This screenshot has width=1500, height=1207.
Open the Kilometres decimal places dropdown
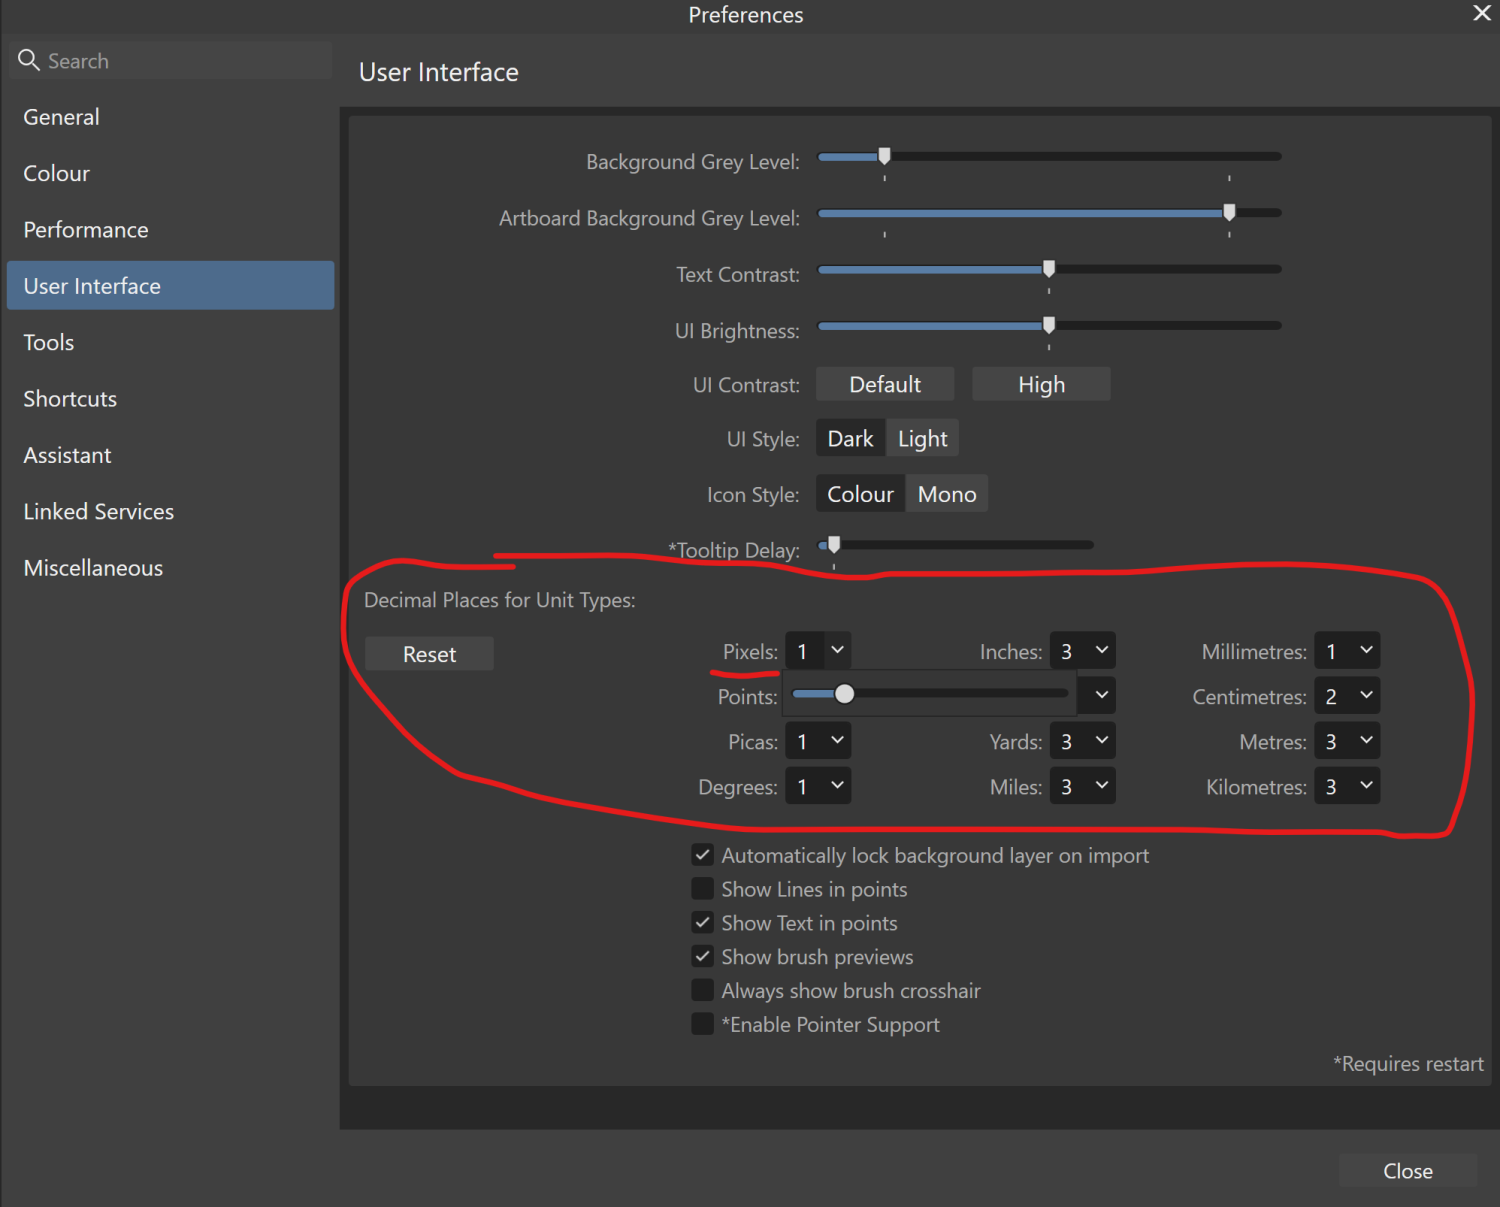tap(1347, 786)
